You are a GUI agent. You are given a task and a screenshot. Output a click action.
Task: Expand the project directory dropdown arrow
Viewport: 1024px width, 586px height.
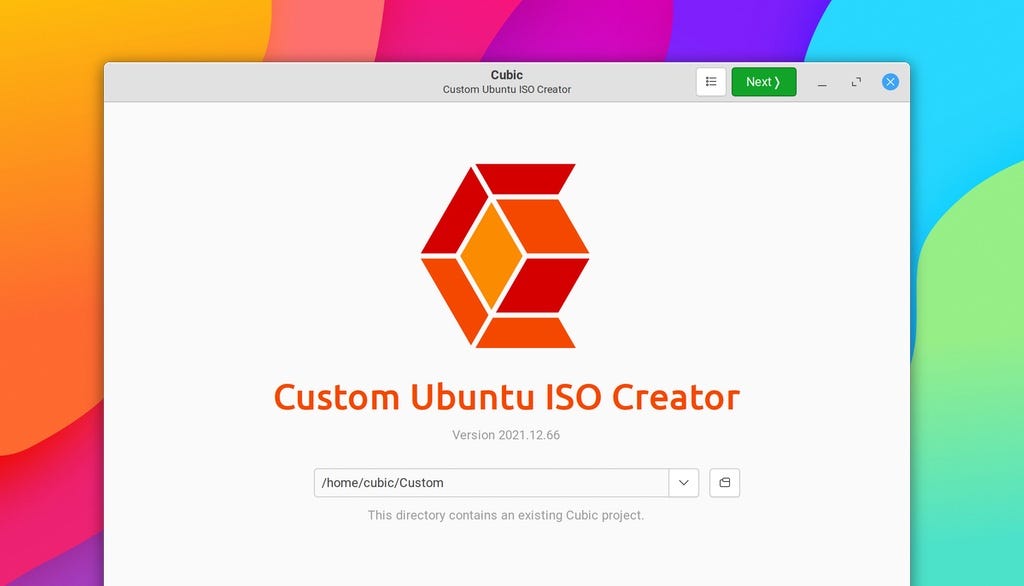[684, 483]
